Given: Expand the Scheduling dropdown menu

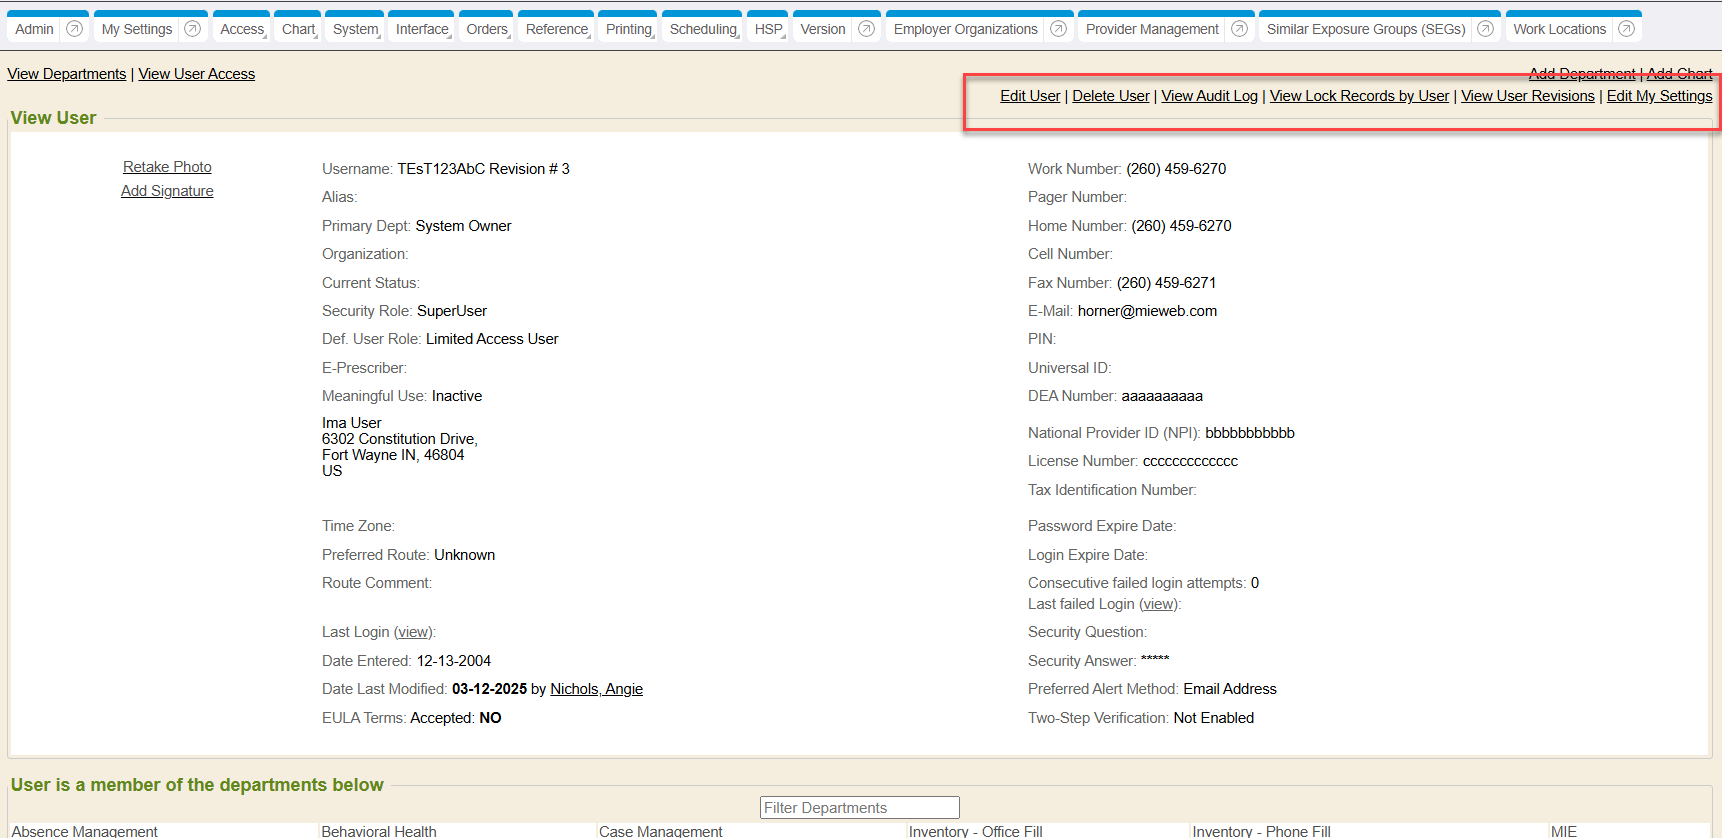Looking at the screenshot, I should tap(704, 29).
